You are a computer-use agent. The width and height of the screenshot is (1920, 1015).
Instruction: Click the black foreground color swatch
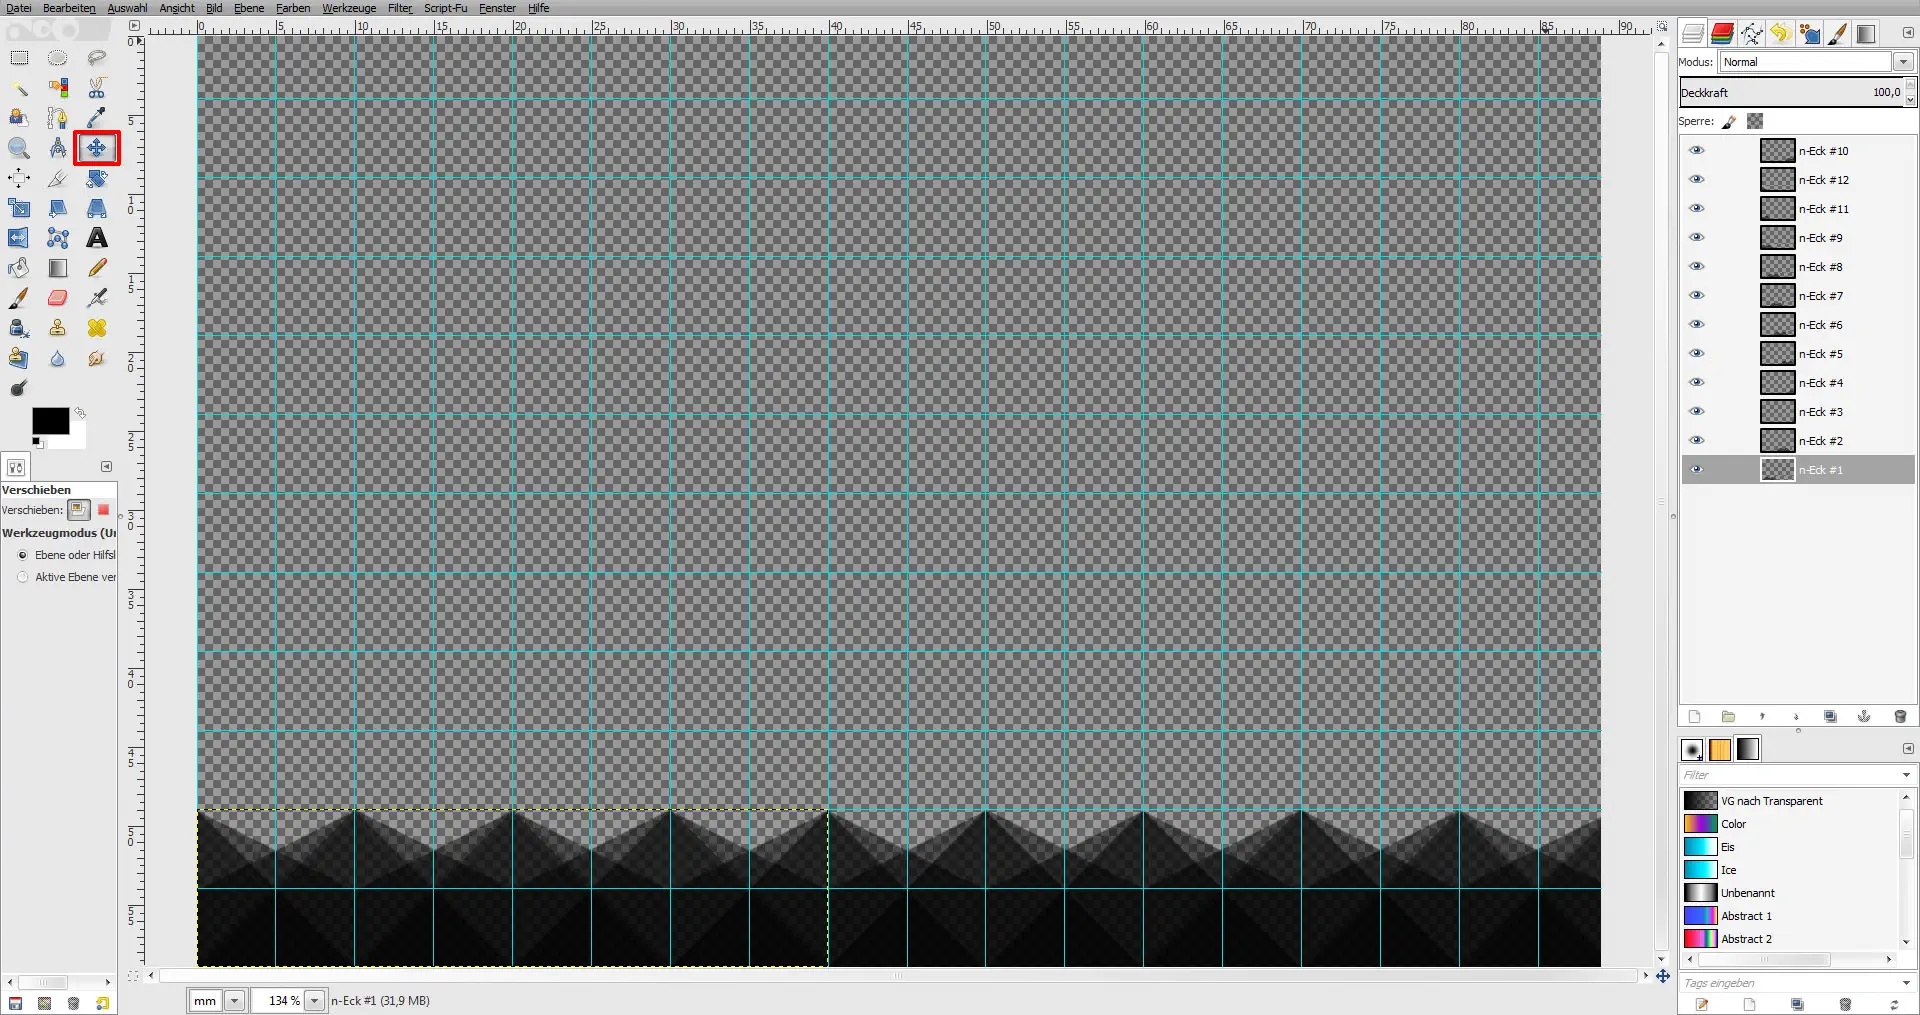pos(48,420)
